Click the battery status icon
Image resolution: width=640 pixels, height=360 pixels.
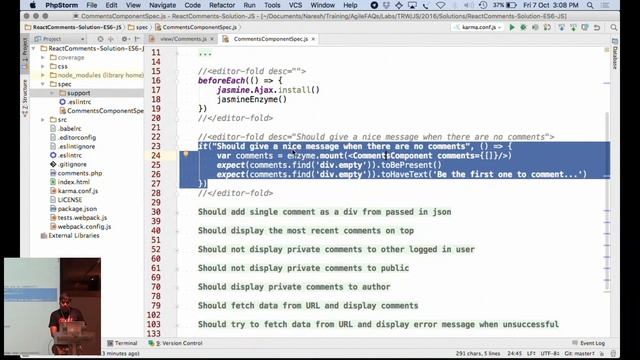[x=511, y=5]
